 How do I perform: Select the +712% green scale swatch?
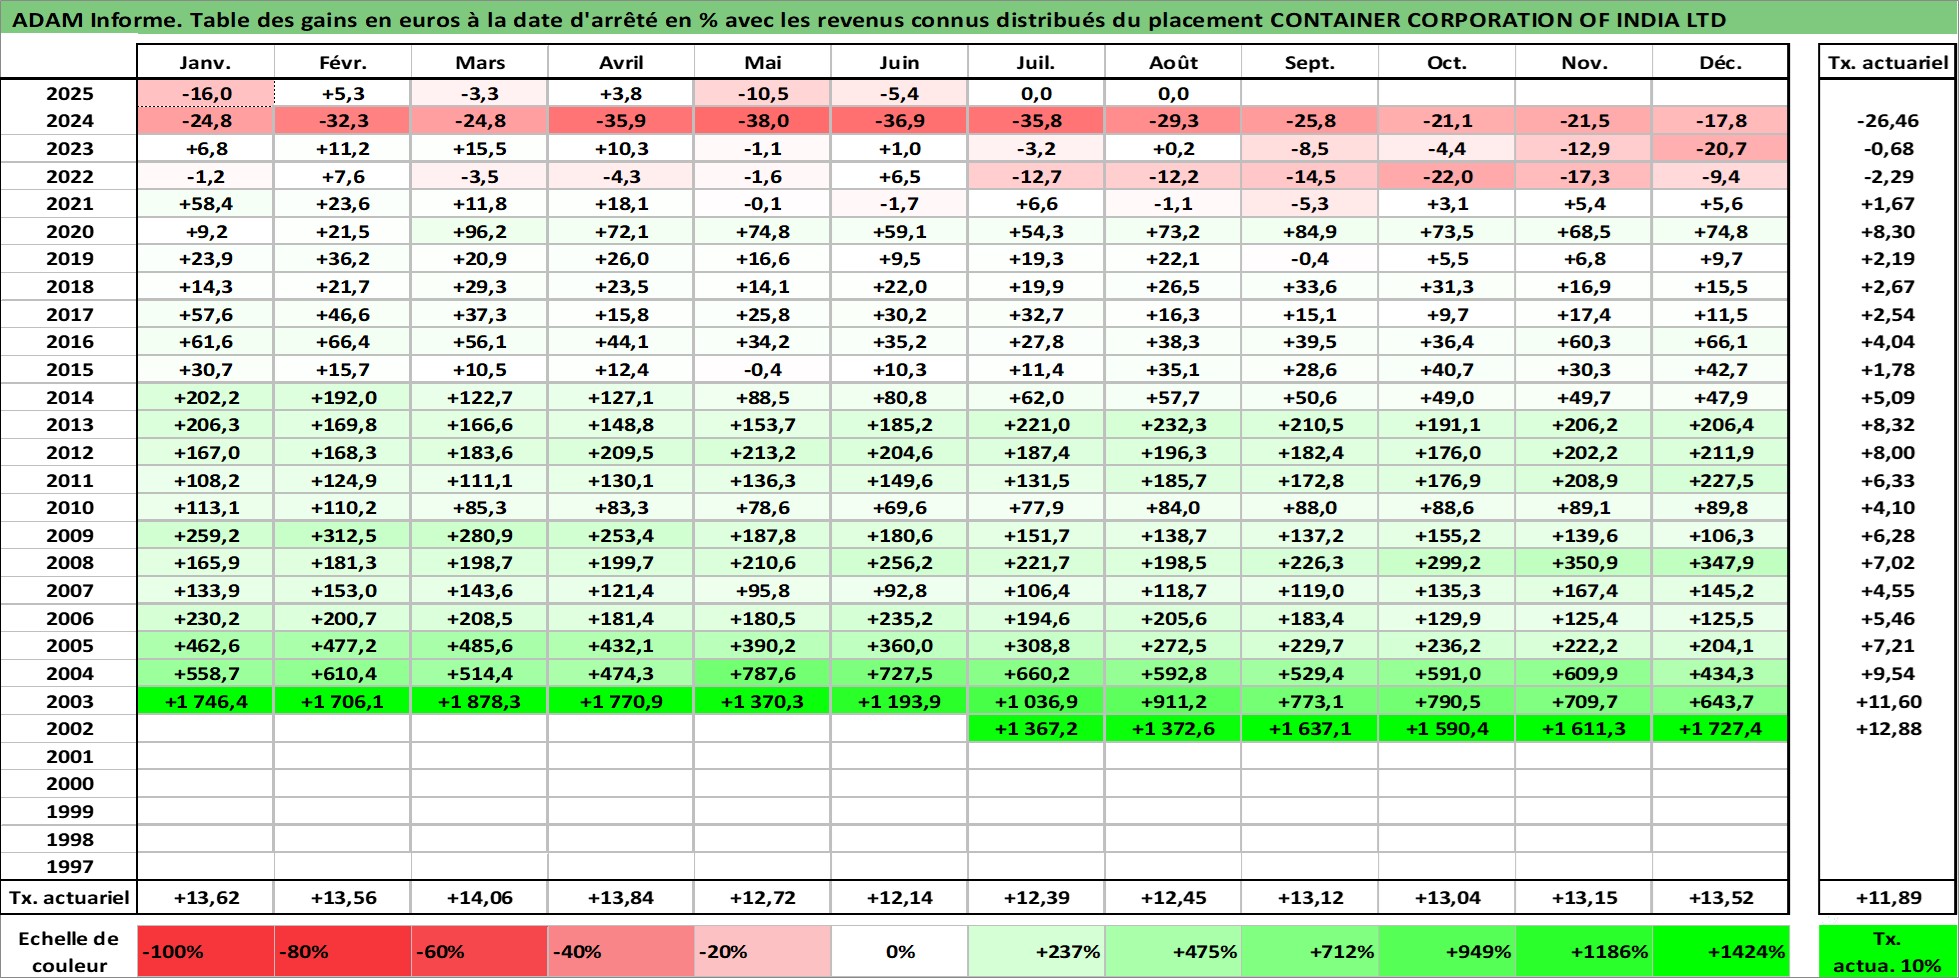[x=1310, y=952]
